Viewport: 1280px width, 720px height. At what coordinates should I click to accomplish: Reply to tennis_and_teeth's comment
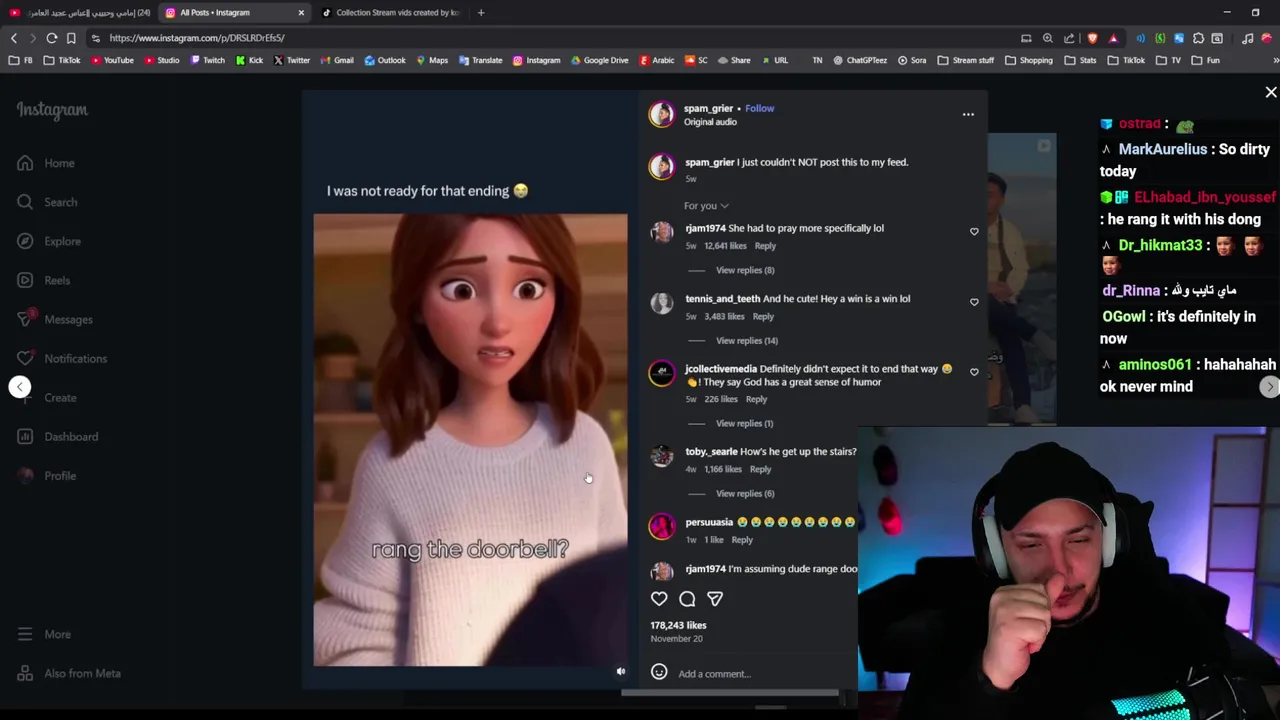[763, 316]
